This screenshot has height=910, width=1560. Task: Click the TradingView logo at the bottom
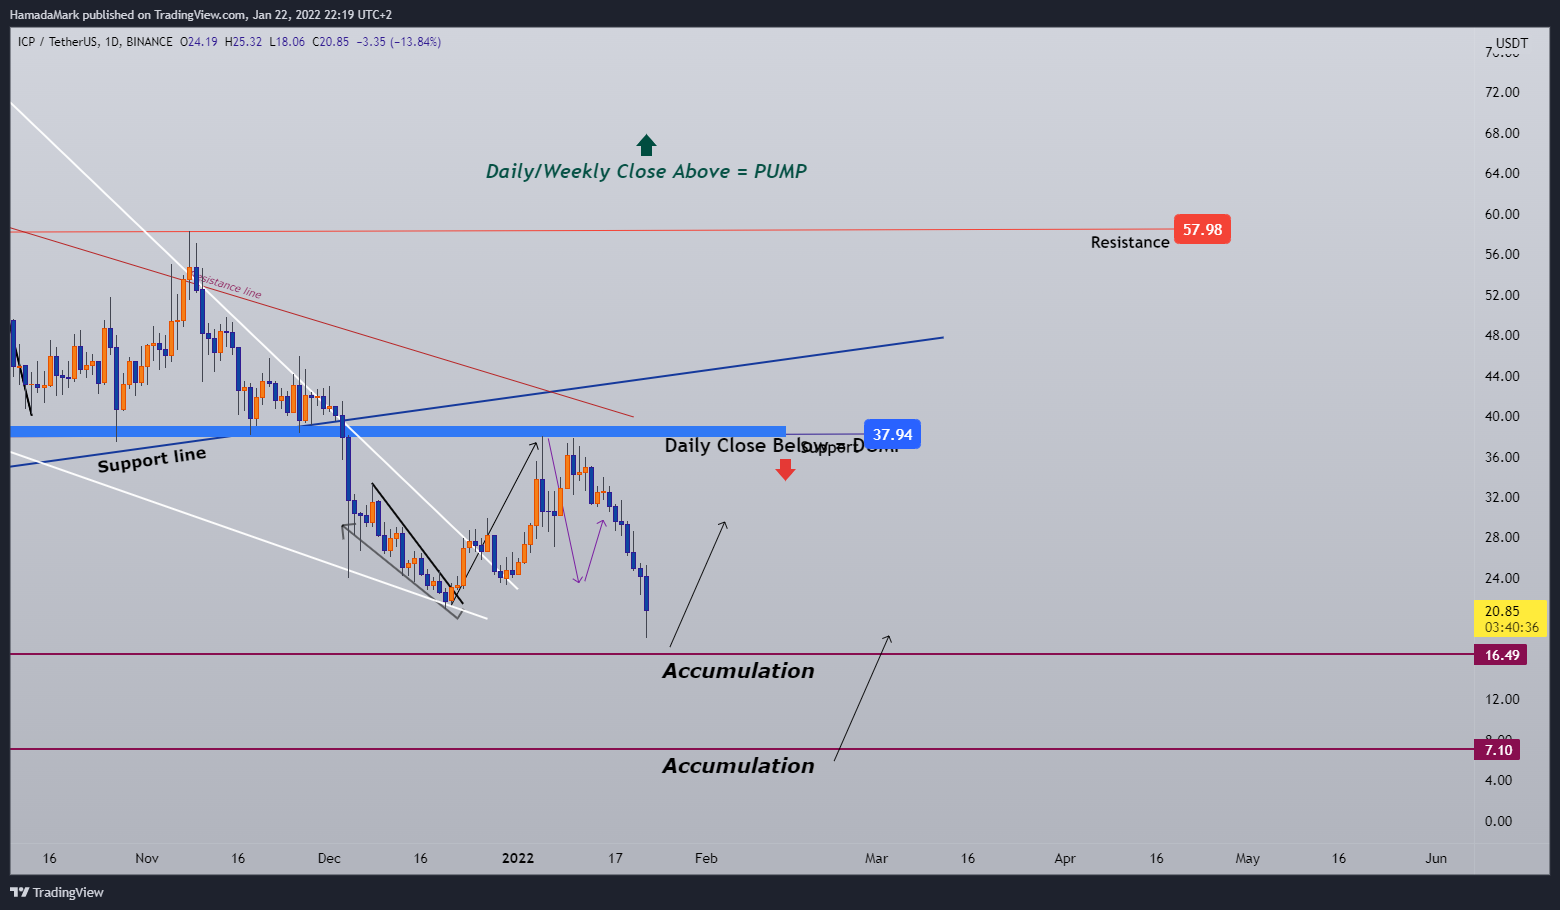pos(57,892)
